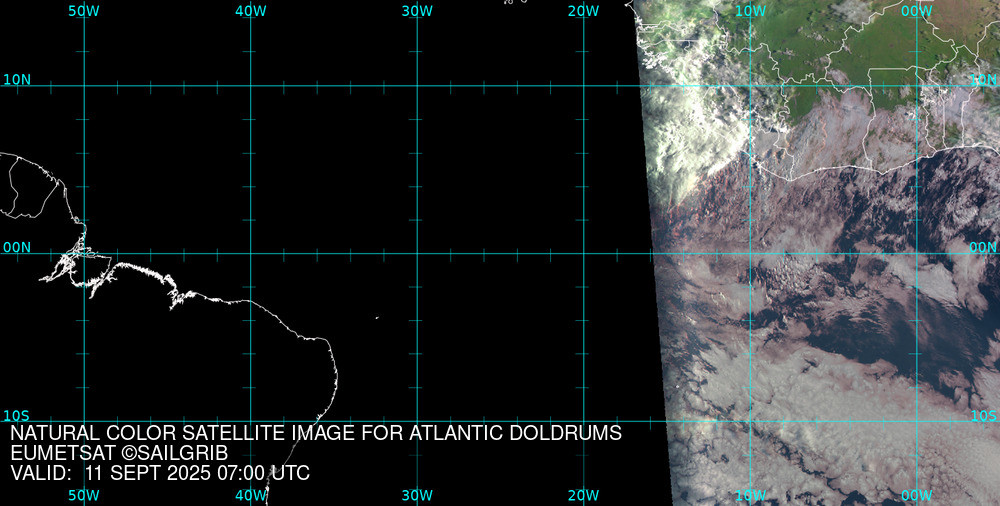Click the 30W longitude label at bottom
Screen dimensions: 1000x506
(x=418, y=495)
